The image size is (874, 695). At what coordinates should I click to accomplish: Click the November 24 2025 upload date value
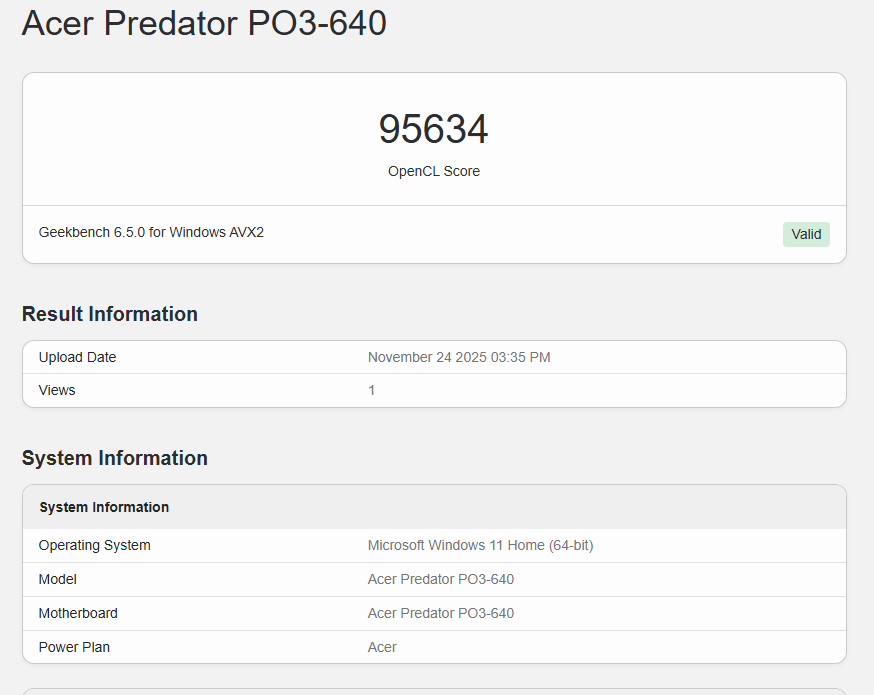click(x=459, y=357)
